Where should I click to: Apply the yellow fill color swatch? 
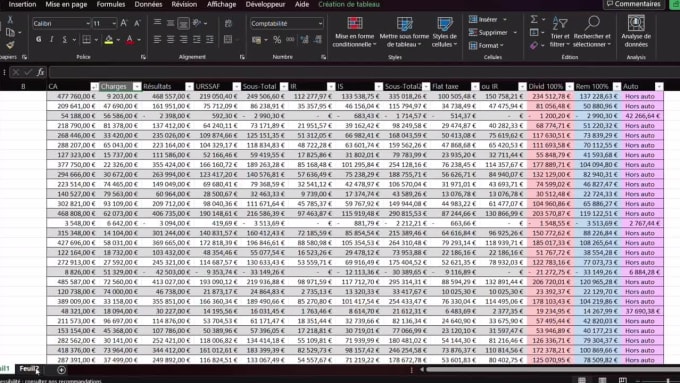[109, 40]
